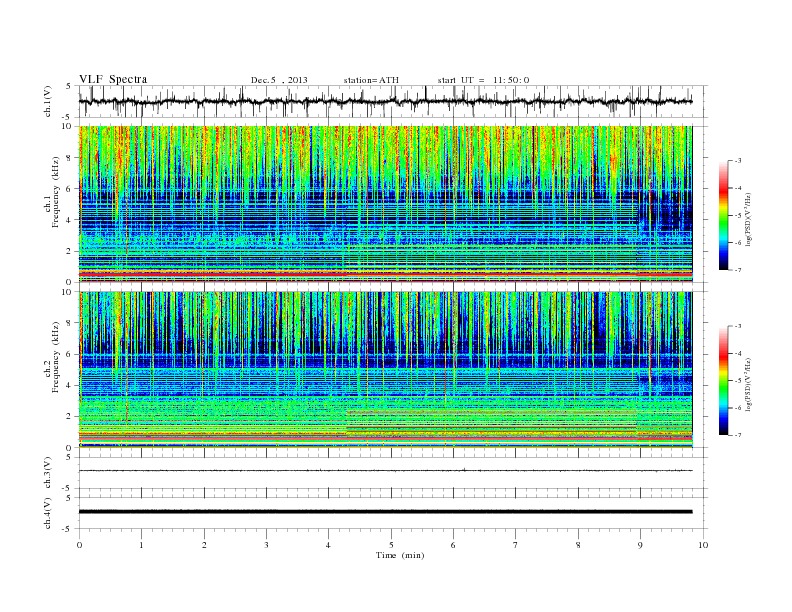Click the thick ch.4 voltage trace
This screenshot has width=792, height=612.
[x=385, y=512]
